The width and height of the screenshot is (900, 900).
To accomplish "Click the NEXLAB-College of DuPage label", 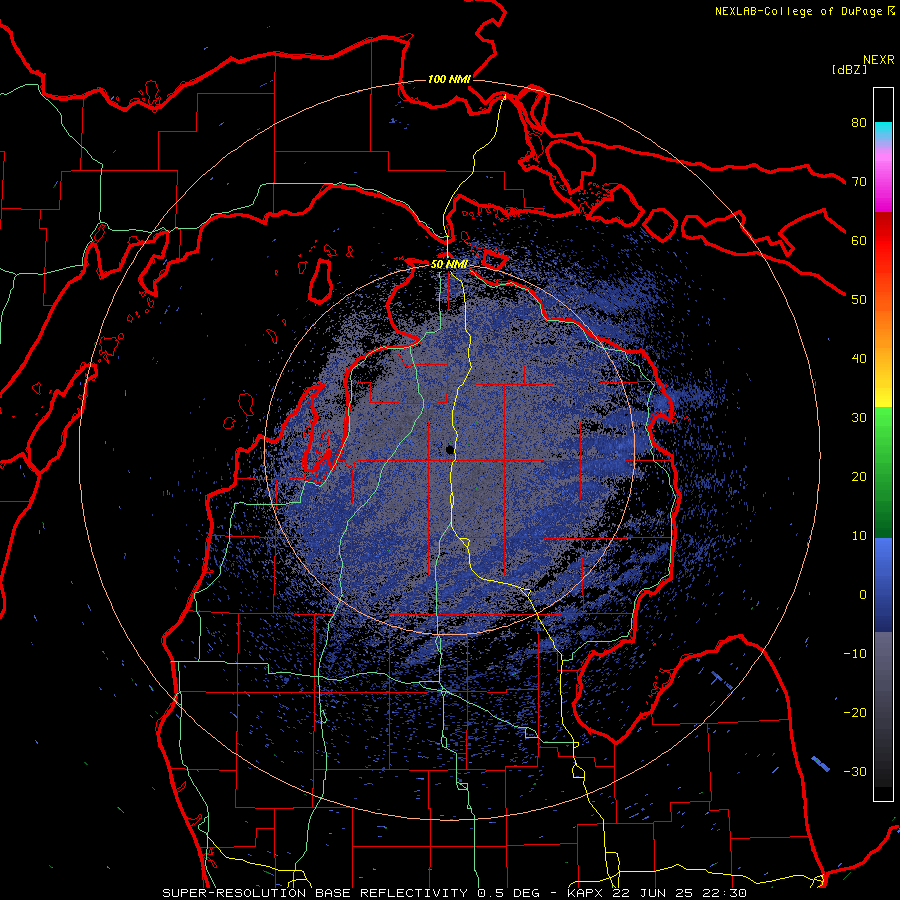I will coord(798,11).
